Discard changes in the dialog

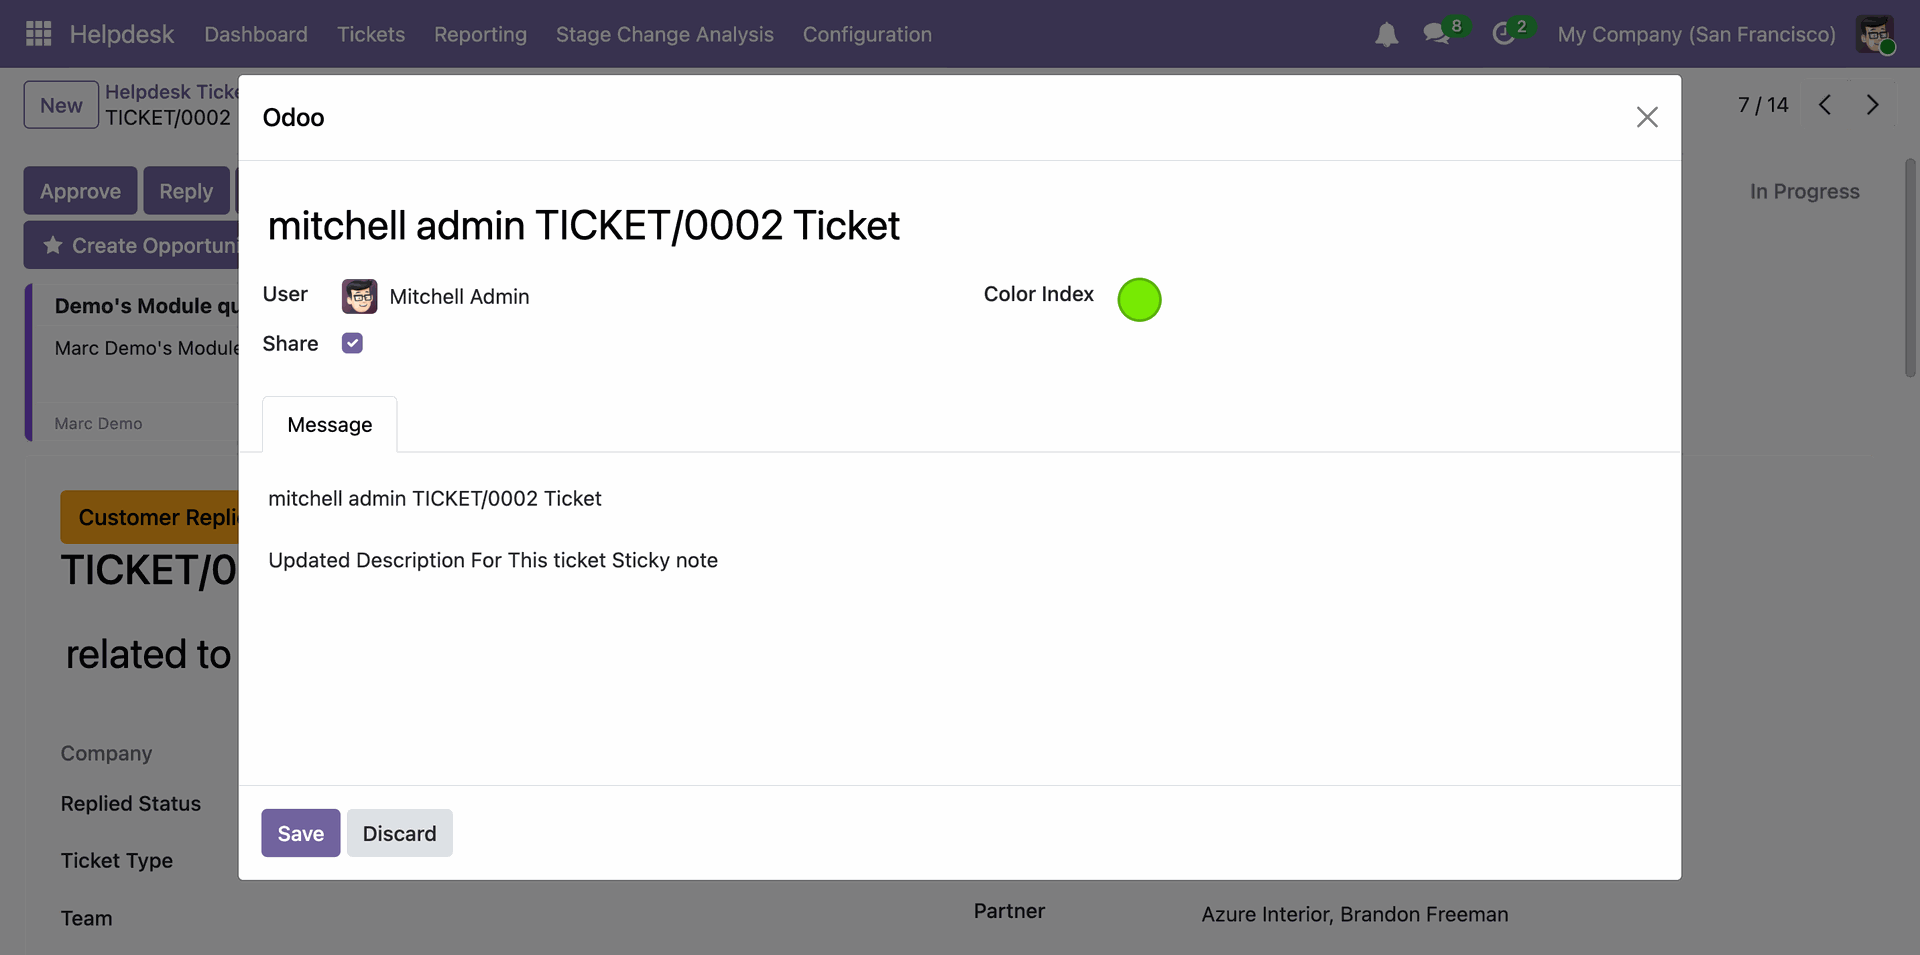(399, 833)
